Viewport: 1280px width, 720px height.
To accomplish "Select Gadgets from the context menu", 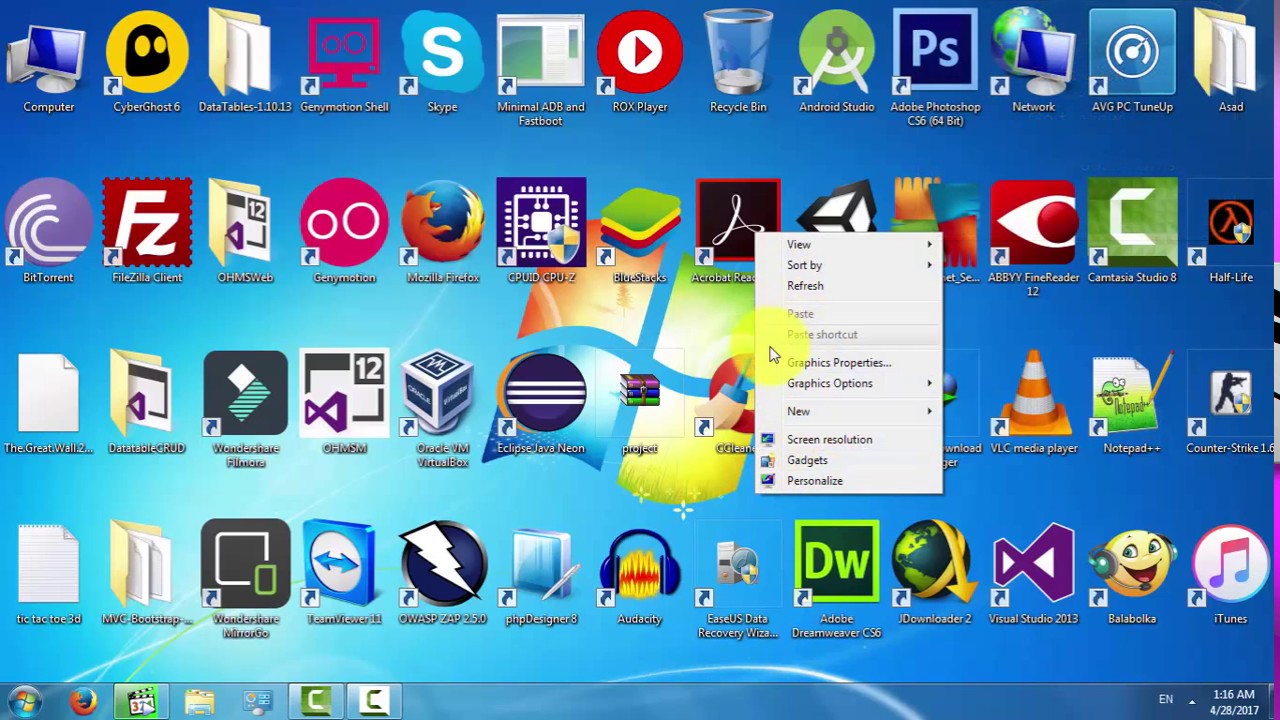I will pyautogui.click(x=807, y=460).
